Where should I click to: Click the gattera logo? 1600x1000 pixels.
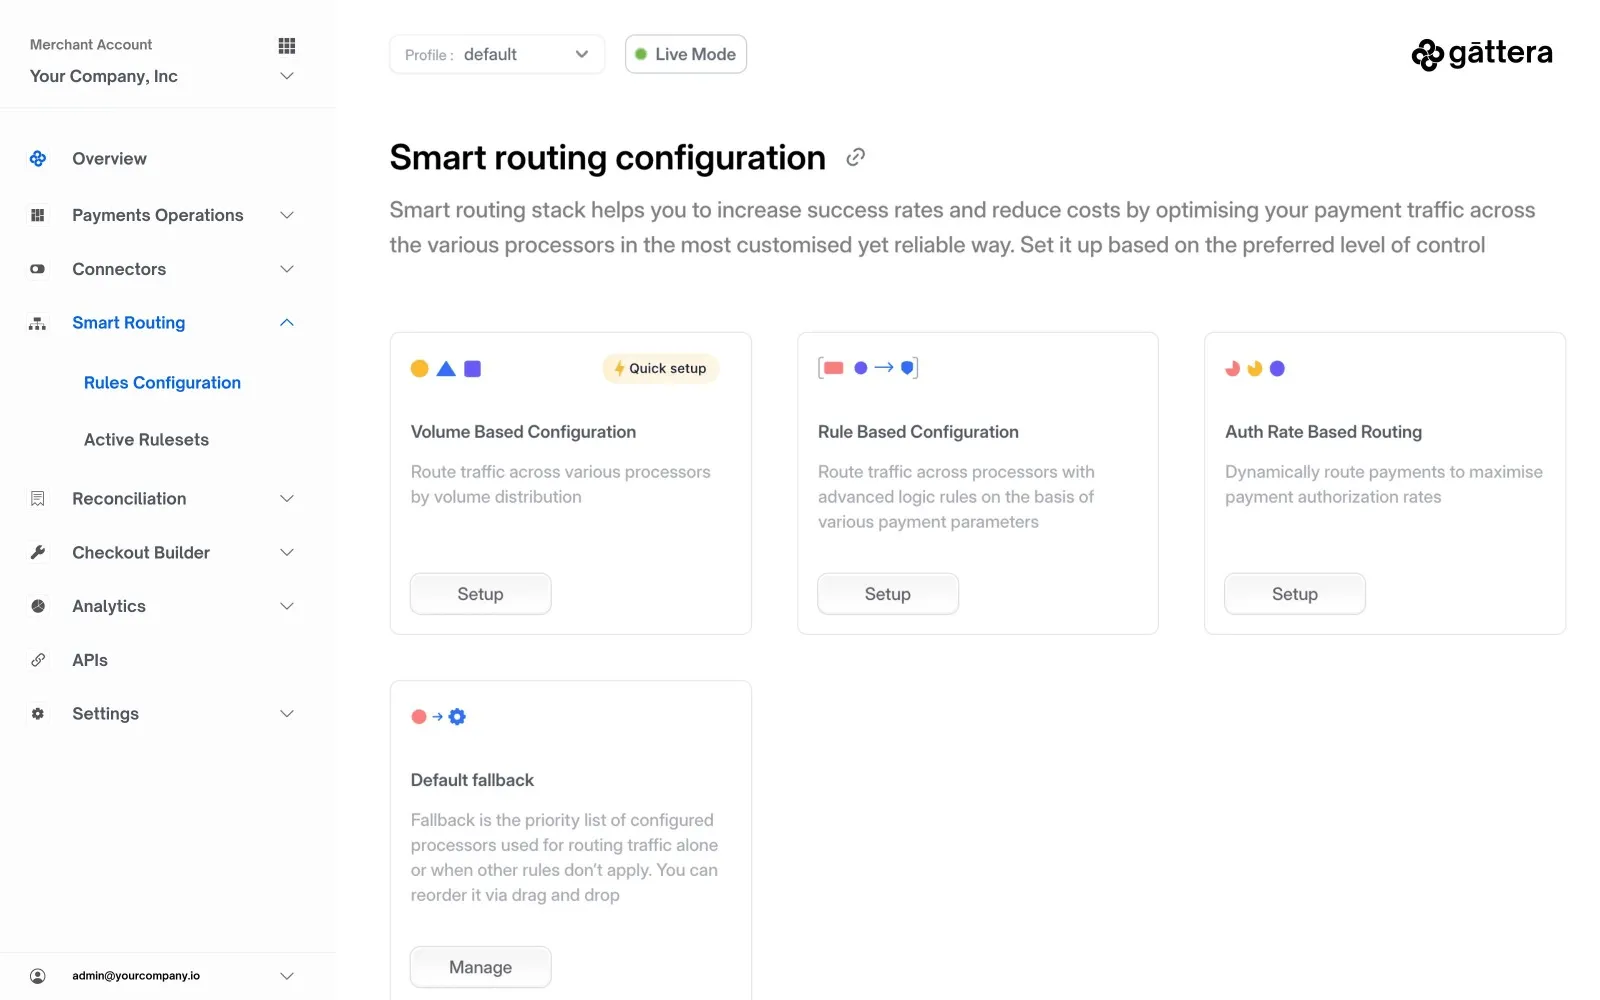(x=1481, y=54)
